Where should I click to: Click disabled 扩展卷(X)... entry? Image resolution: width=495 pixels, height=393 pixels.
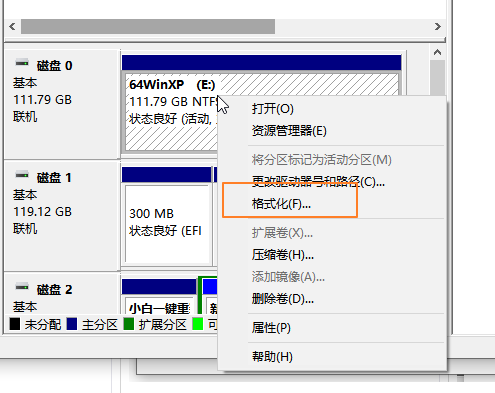coord(282,233)
